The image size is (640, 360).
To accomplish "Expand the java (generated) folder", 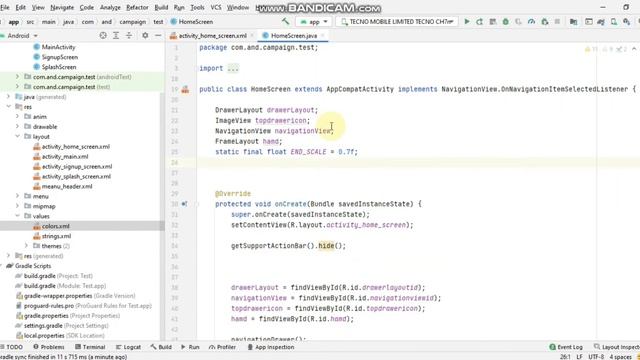I will [x=9, y=97].
